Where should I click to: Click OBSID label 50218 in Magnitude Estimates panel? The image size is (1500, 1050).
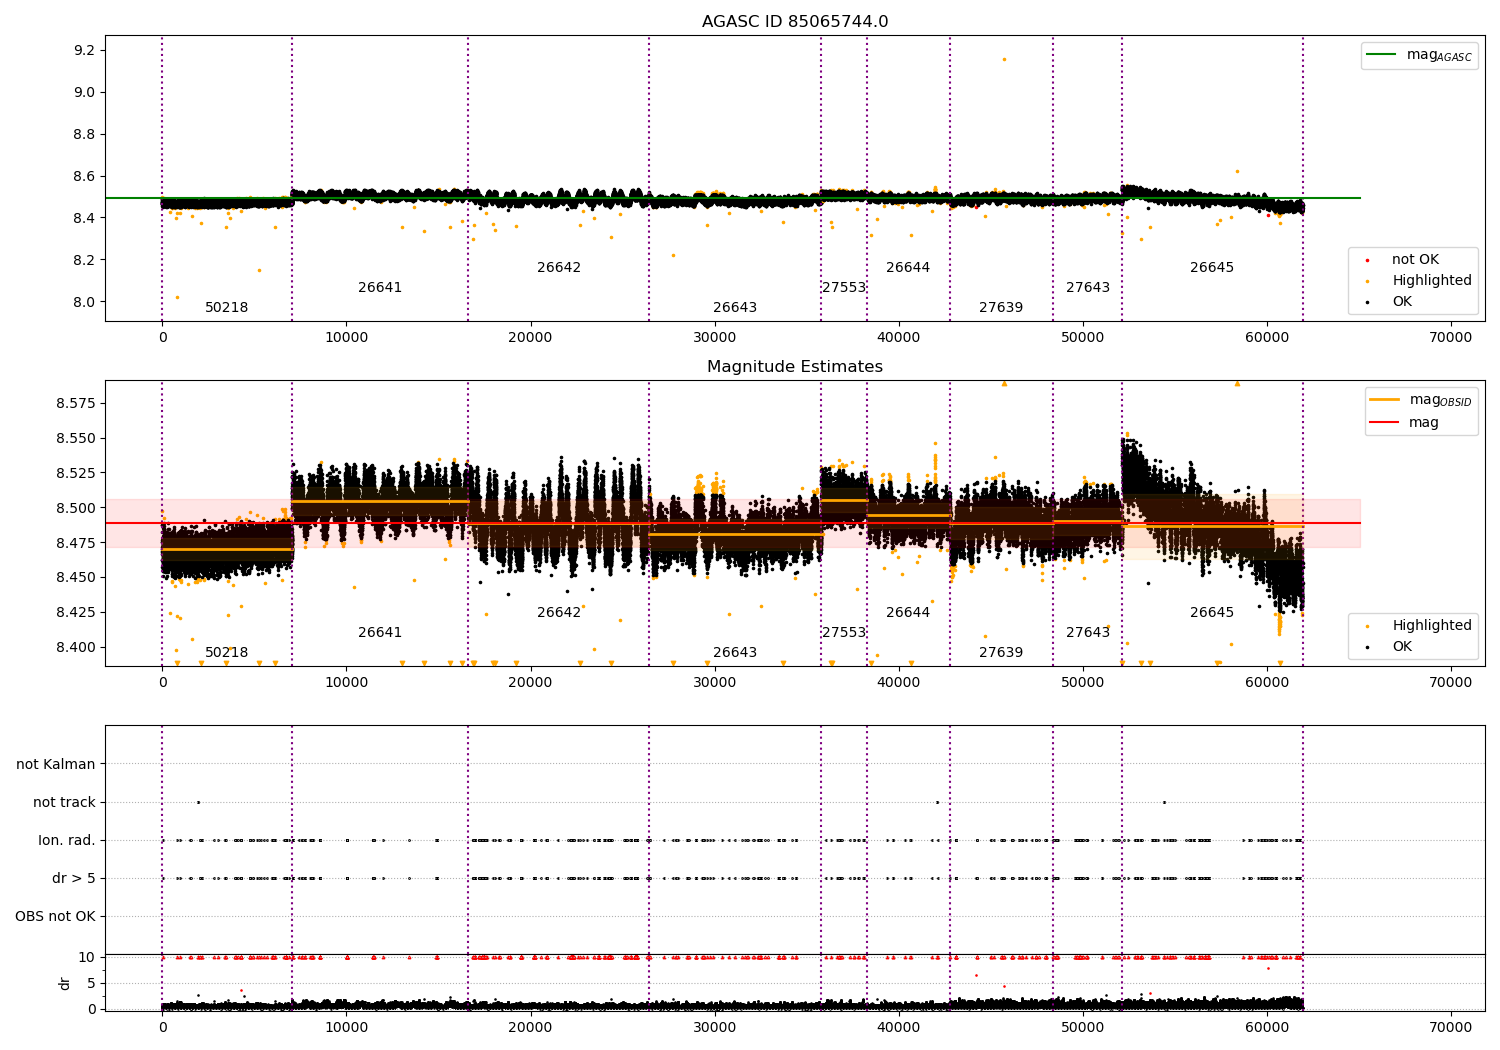(x=226, y=653)
